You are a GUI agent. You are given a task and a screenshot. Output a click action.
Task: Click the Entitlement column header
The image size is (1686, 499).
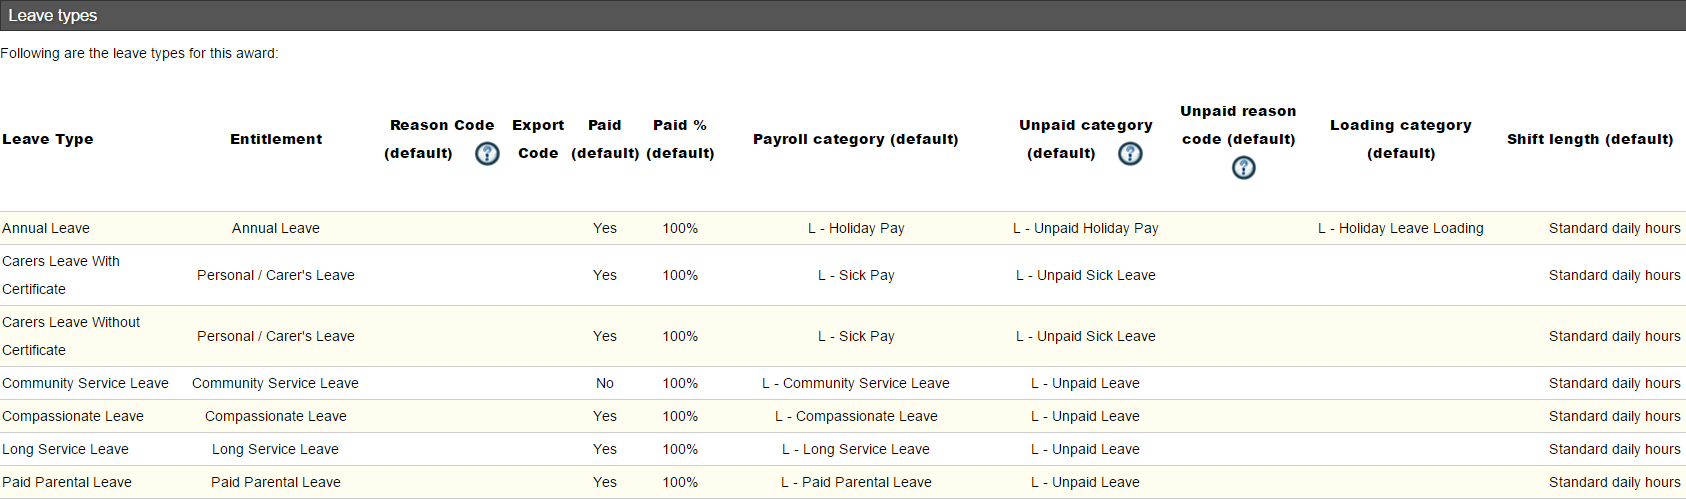tap(276, 139)
